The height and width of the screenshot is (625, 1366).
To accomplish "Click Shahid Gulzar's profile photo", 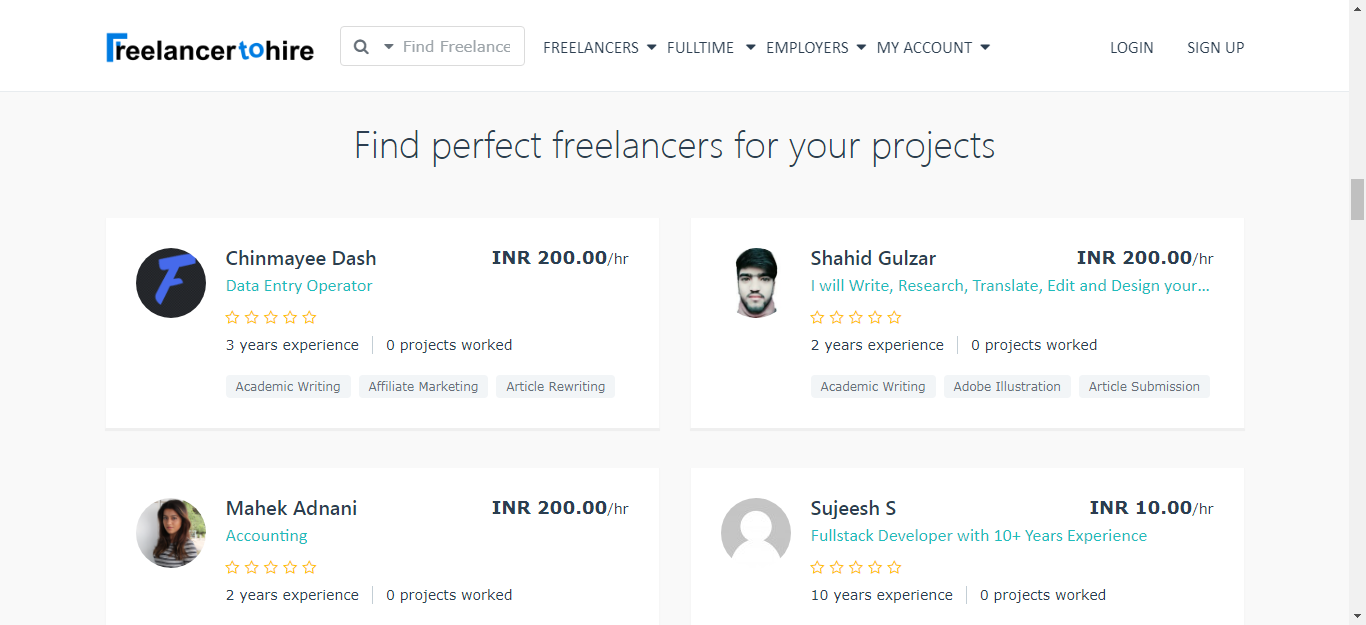I will (x=756, y=283).
